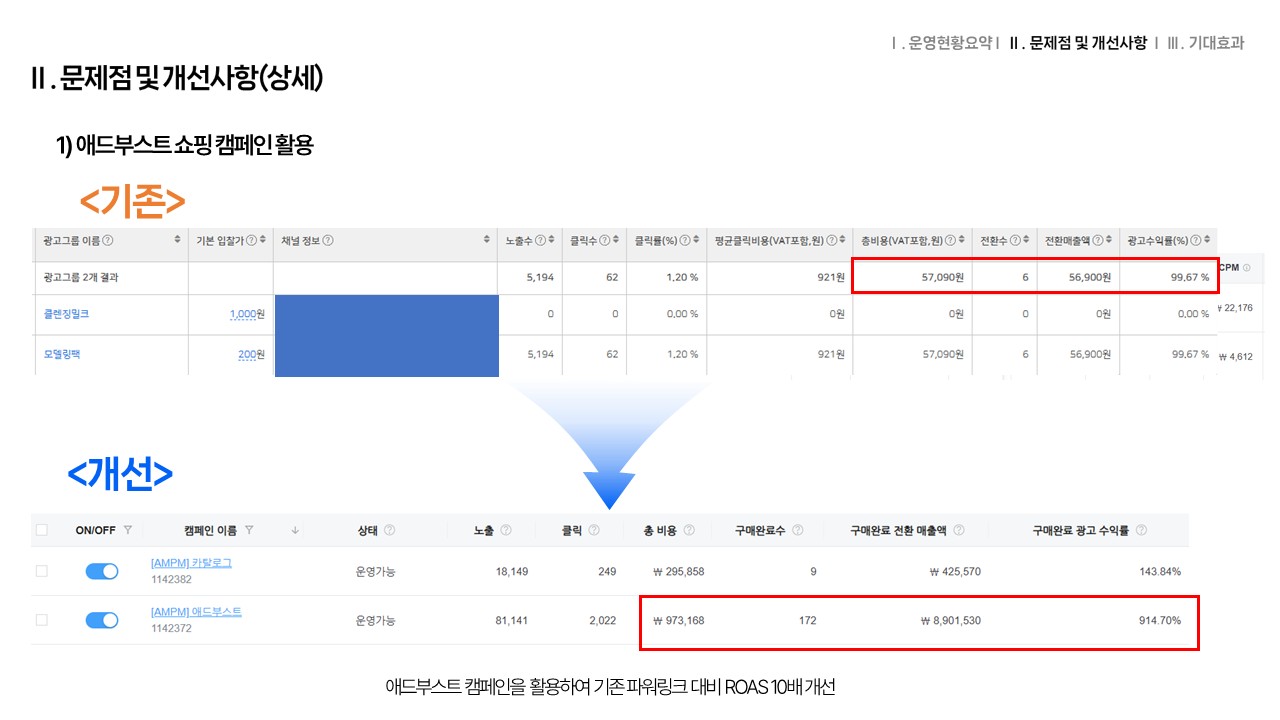This screenshot has height=720, width=1280.
Task: Open the [AMPM] 애드부스트 campaign link
Action: point(196,612)
